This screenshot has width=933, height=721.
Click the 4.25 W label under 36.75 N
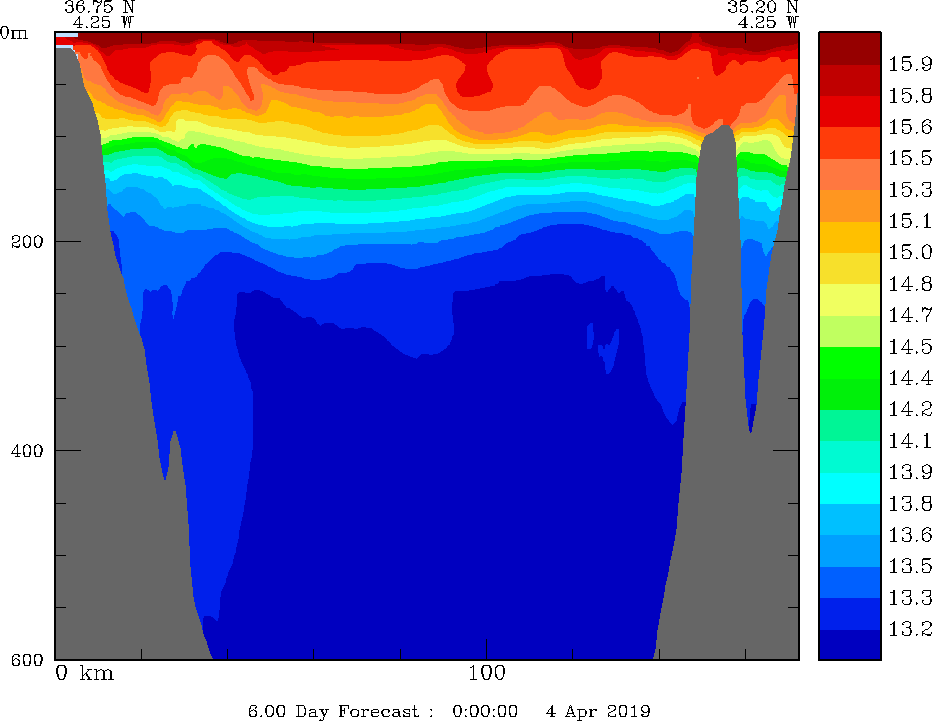tap(104, 23)
